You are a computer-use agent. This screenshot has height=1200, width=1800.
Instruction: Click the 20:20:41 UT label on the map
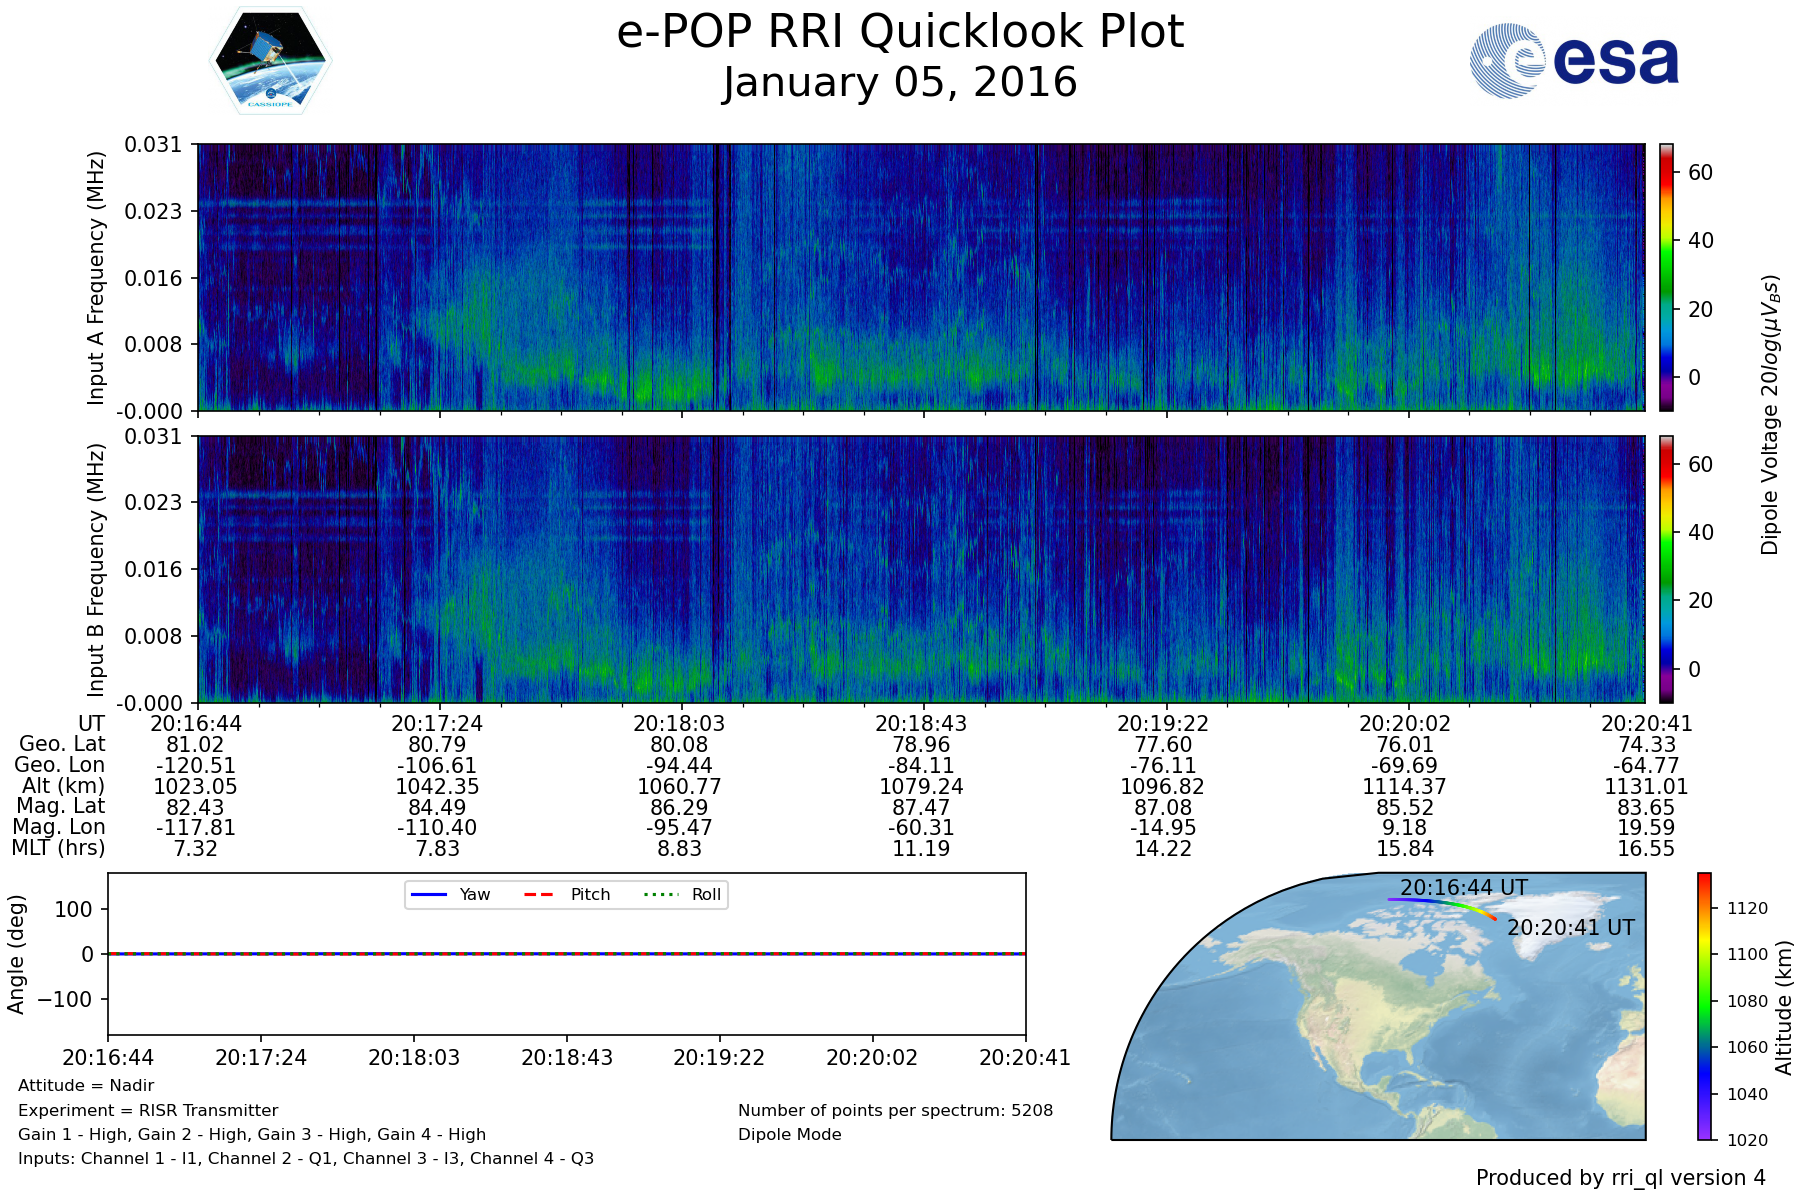(x=1570, y=927)
